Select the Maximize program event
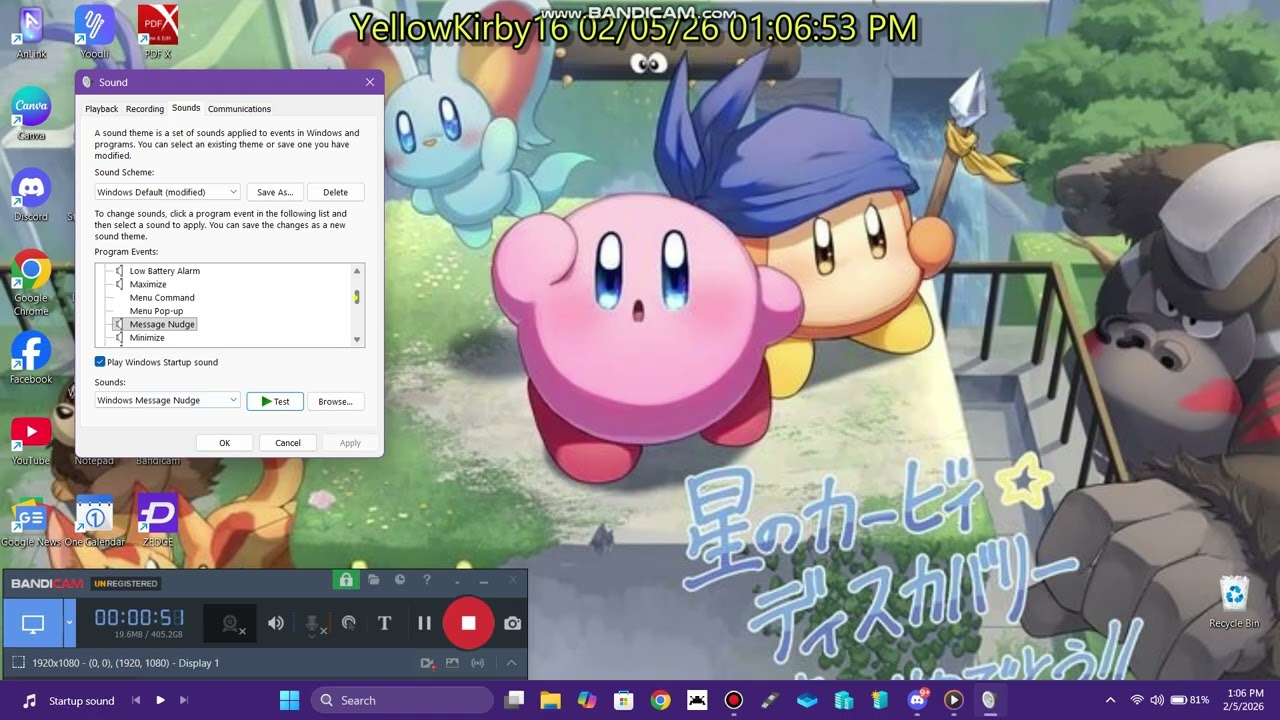This screenshot has height=720, width=1280. [x=148, y=284]
